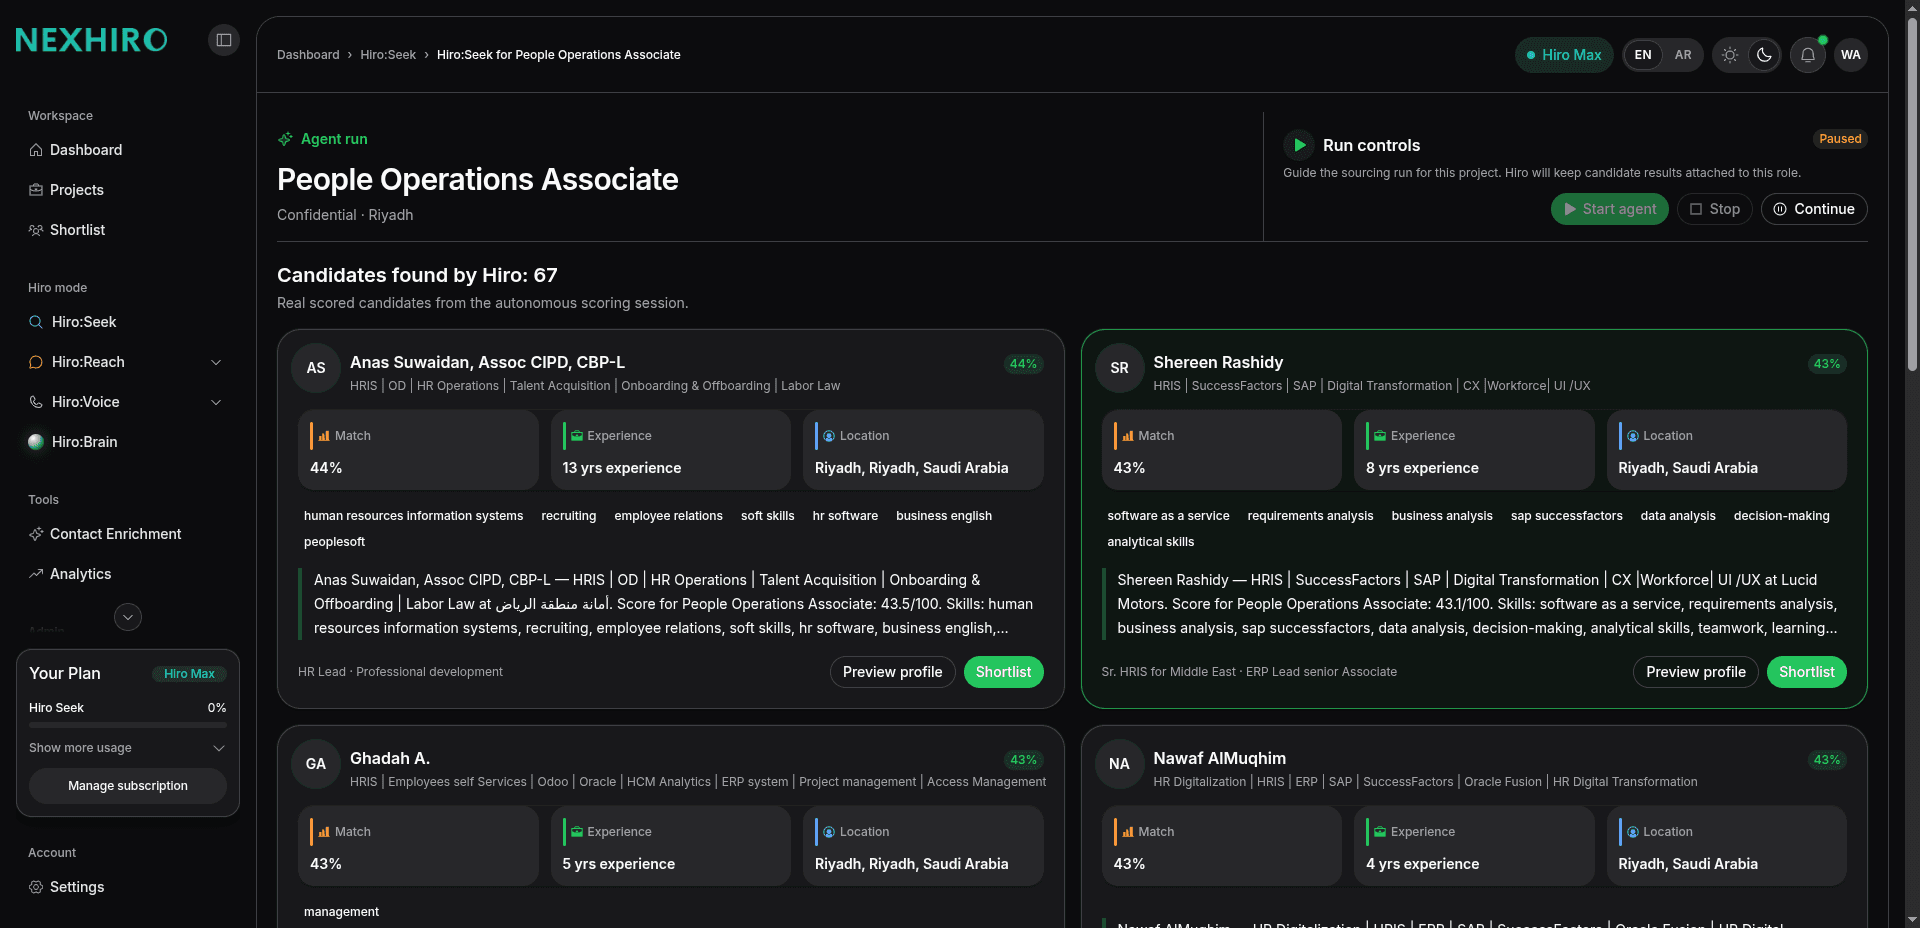Click the Dashboard home icon in the sidebar
This screenshot has width=1920, height=928.
point(36,150)
